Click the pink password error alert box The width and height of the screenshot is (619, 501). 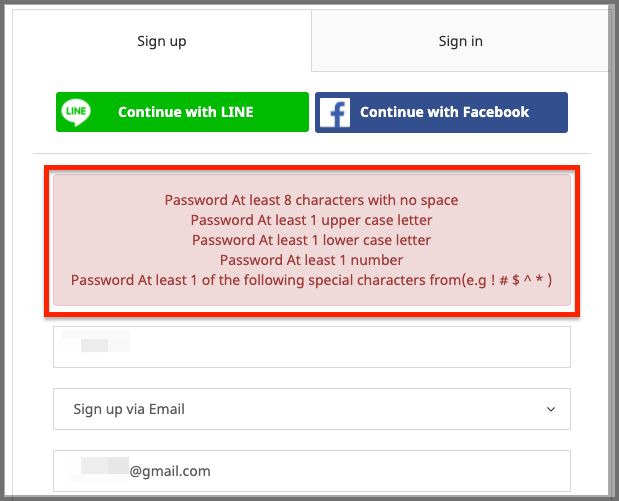pyautogui.click(x=312, y=240)
